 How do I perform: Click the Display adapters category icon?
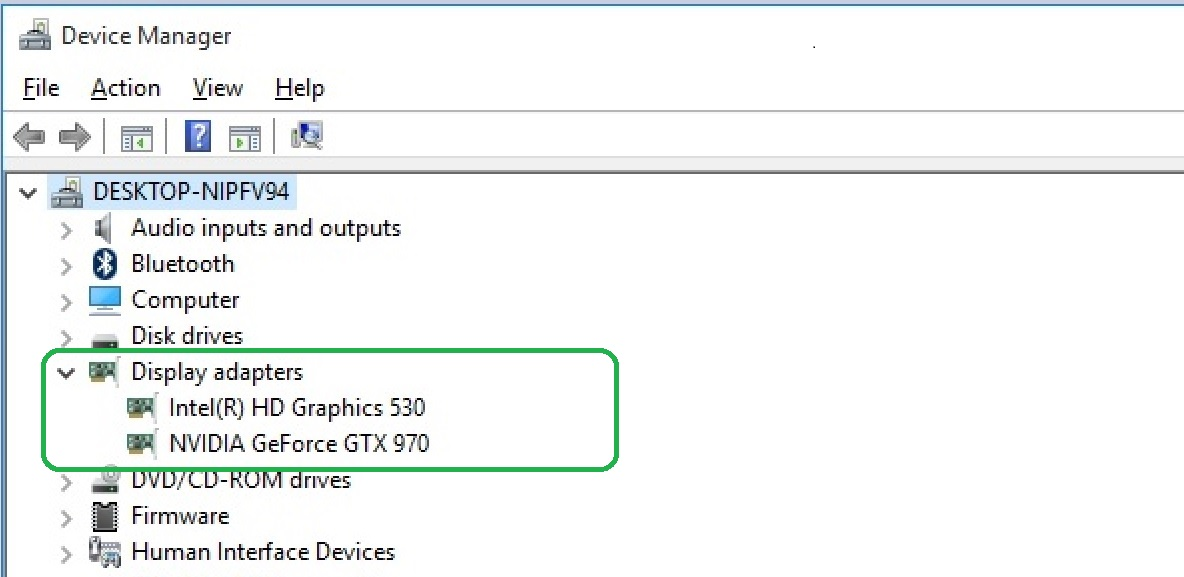point(104,372)
